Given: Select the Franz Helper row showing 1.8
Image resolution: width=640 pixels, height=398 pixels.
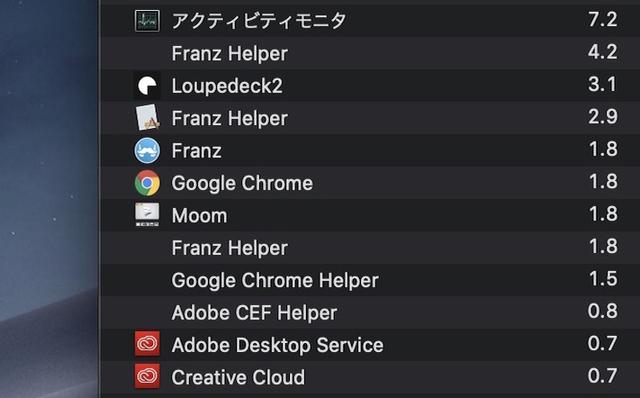Looking at the screenshot, I should tap(370, 247).
